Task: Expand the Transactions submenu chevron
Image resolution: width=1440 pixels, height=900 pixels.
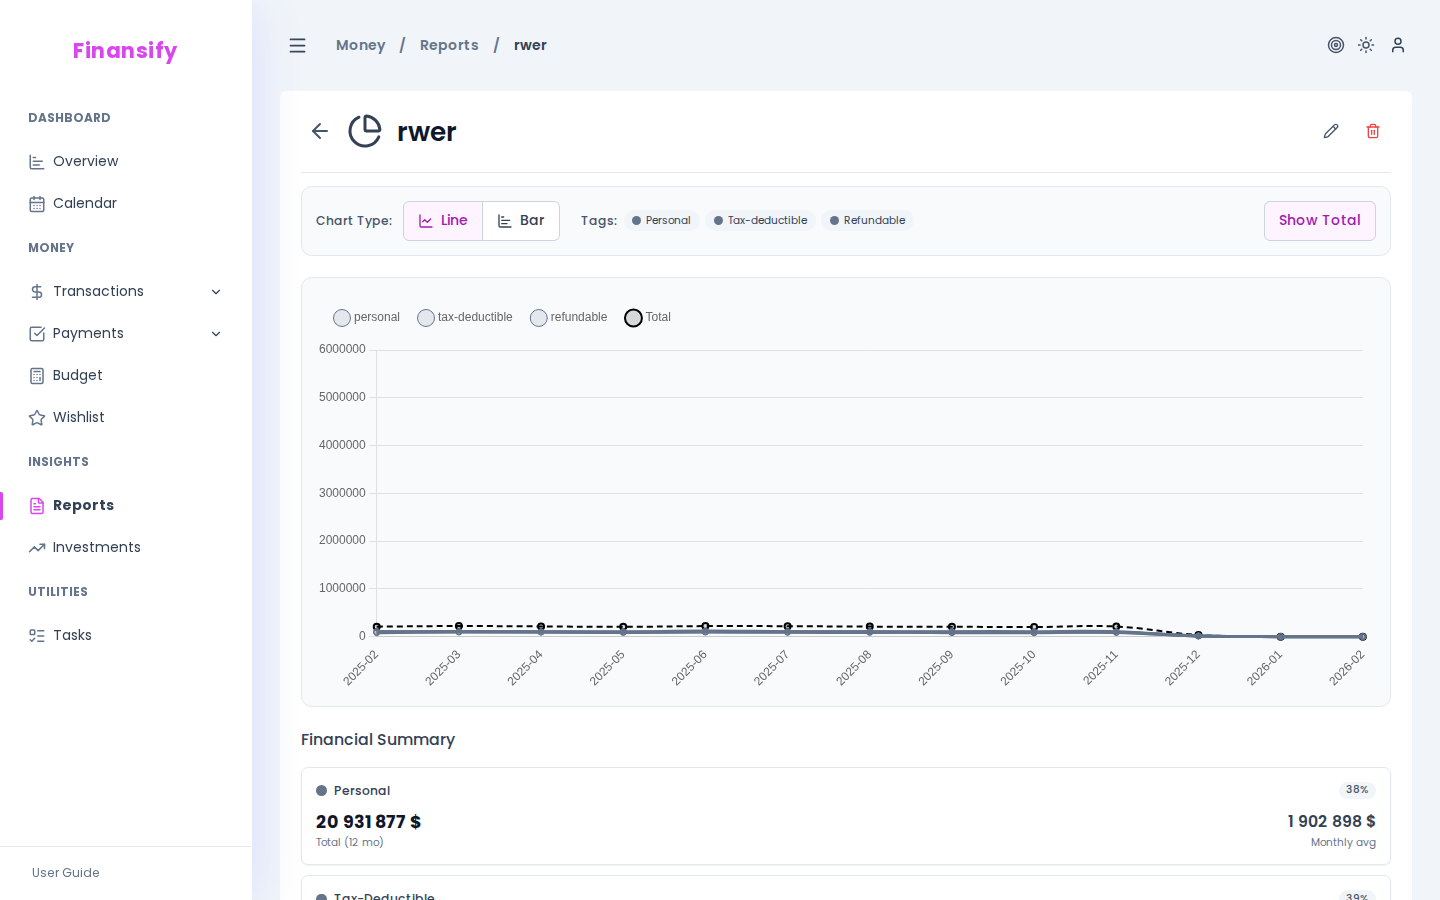Action: click(x=216, y=292)
